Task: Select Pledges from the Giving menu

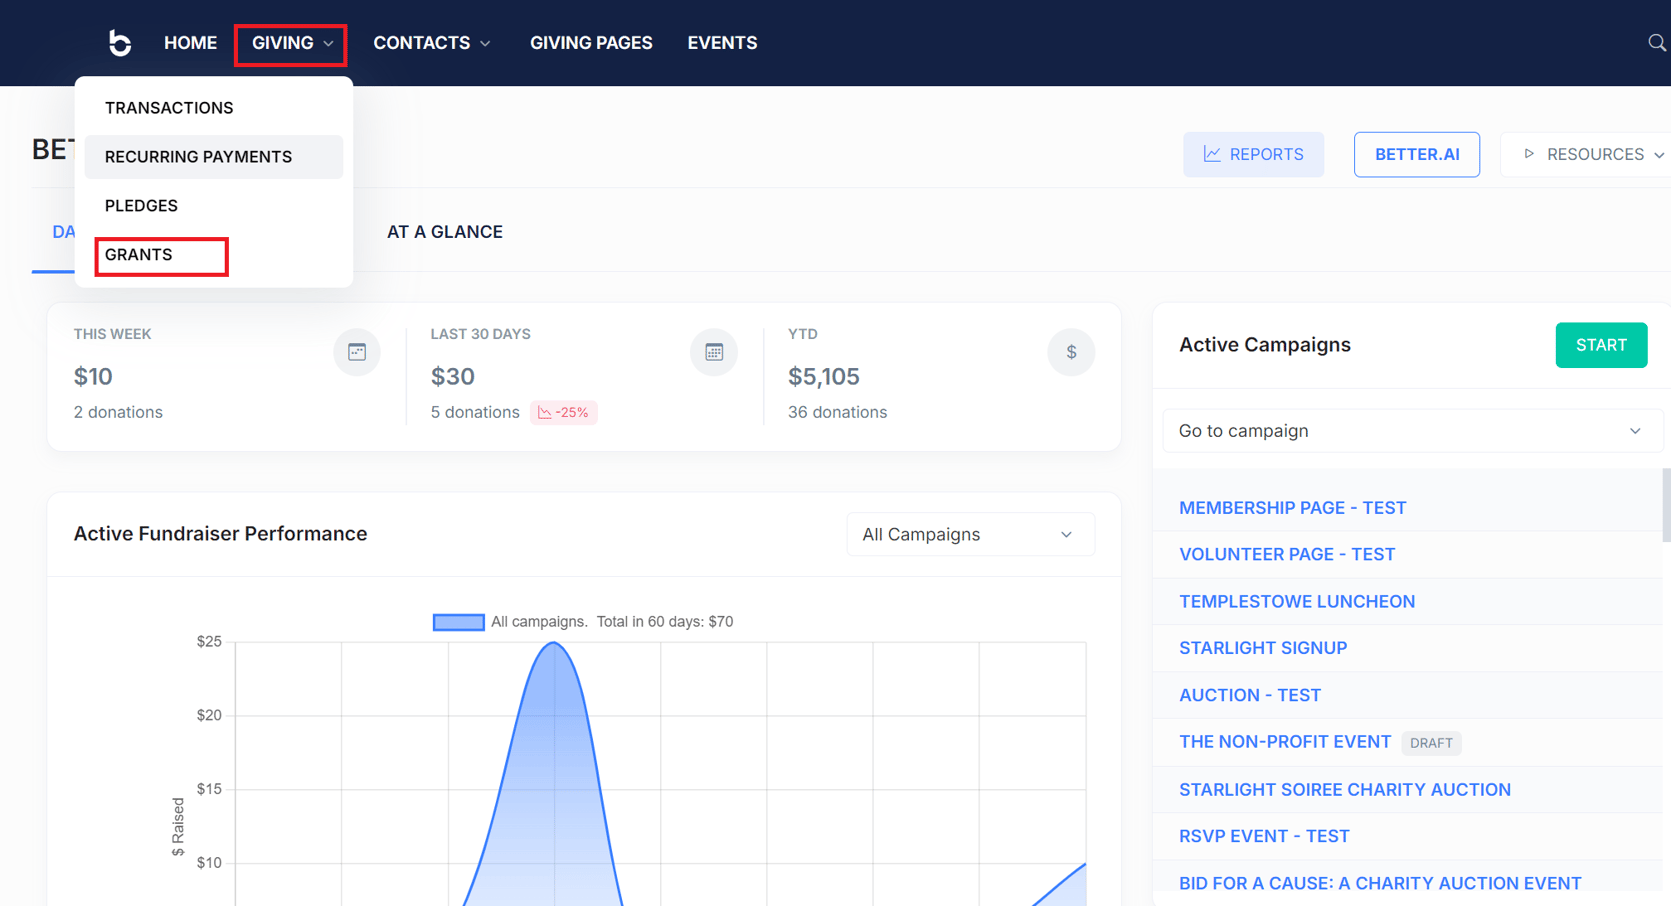Action: coord(141,205)
